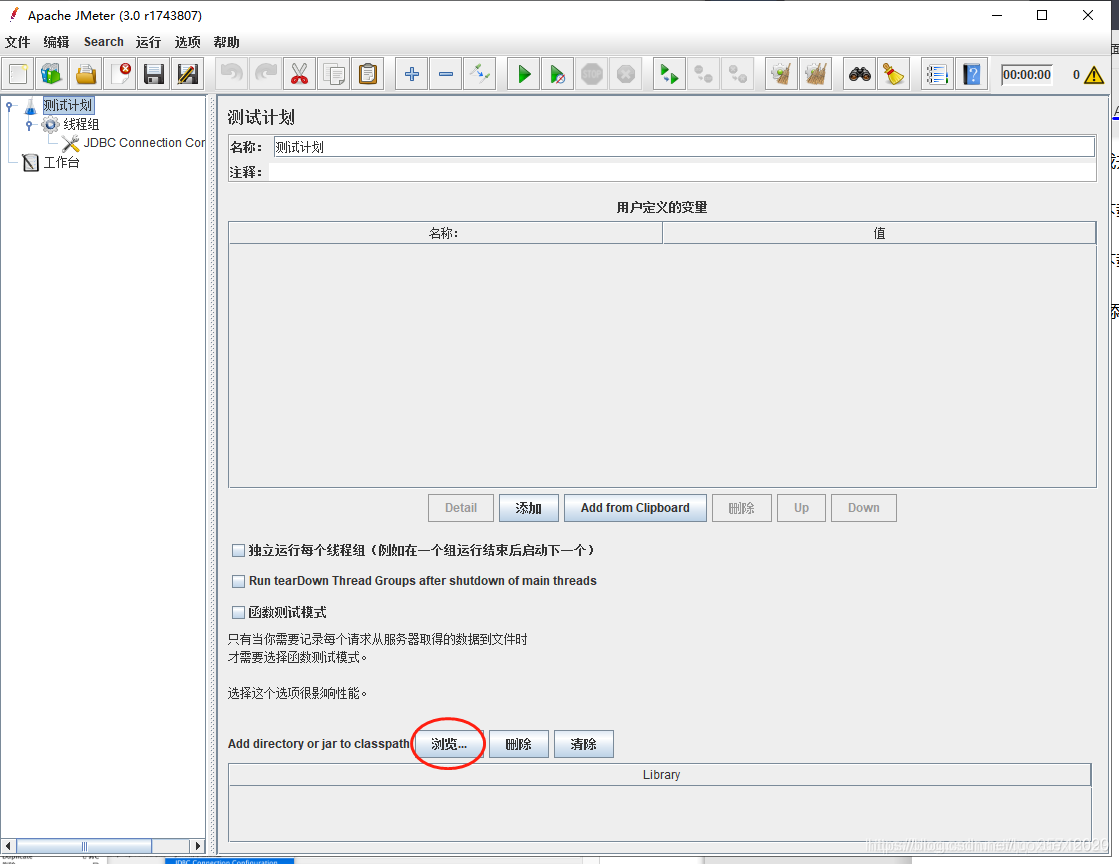Click the Clear All results icon
Image resolution: width=1119 pixels, height=864 pixels.
(816, 74)
